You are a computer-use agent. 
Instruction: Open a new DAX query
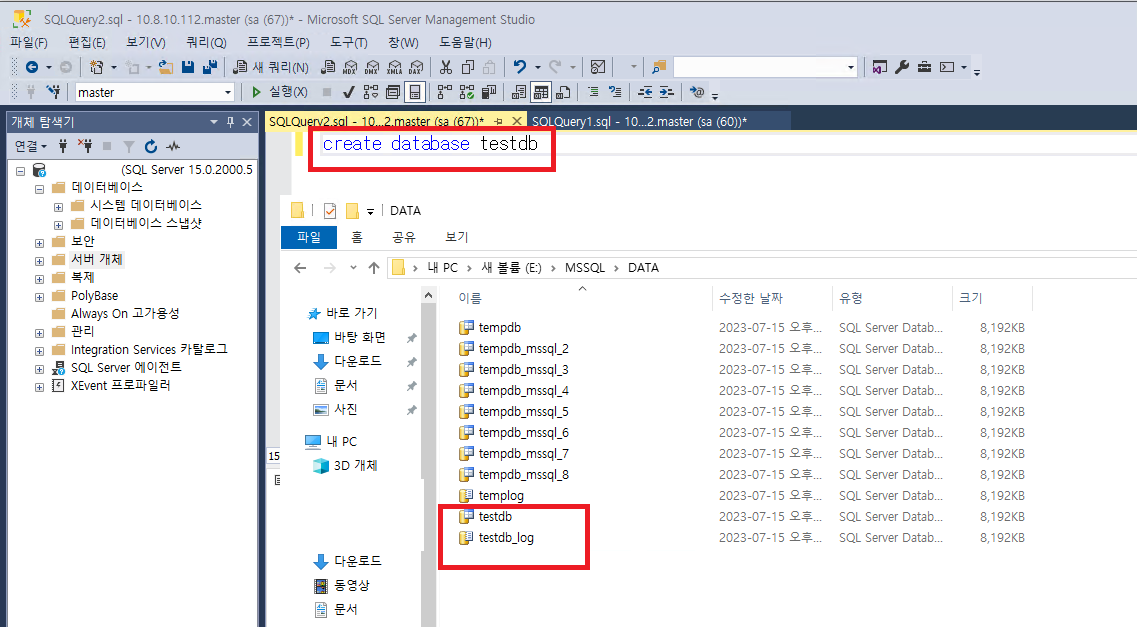(x=416, y=67)
